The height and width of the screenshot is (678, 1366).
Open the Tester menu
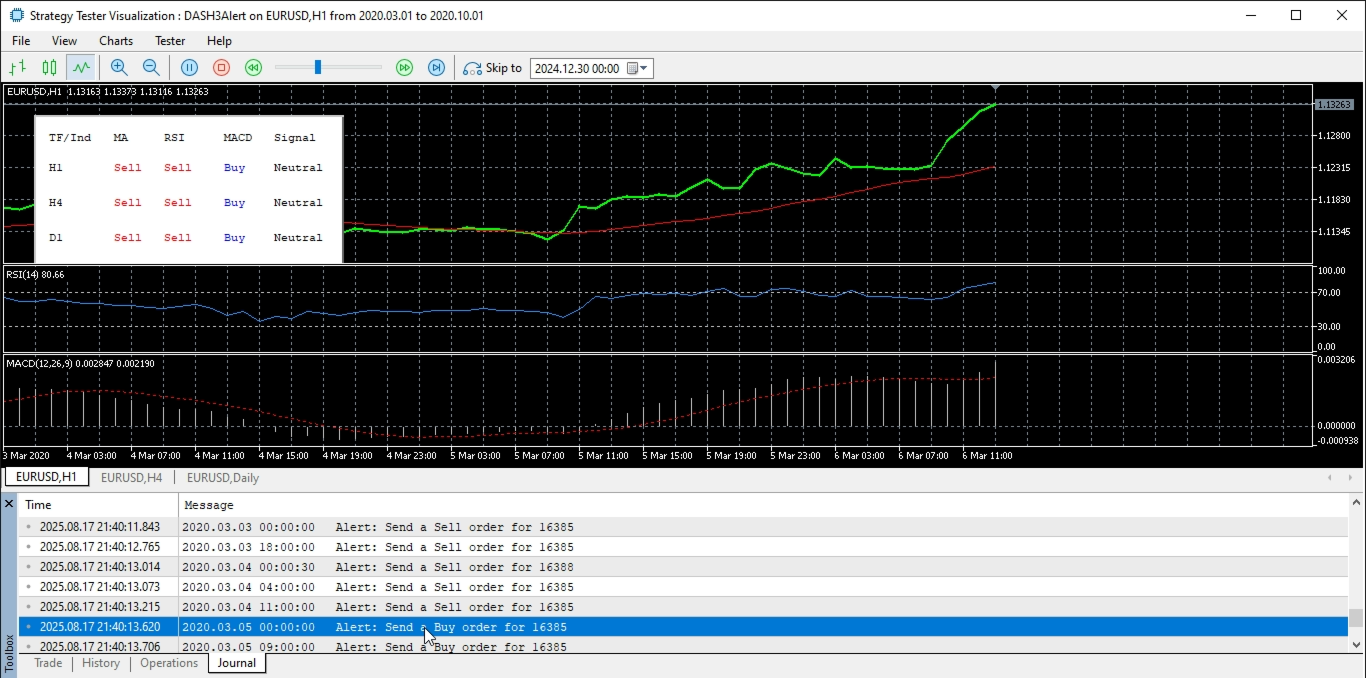[170, 41]
